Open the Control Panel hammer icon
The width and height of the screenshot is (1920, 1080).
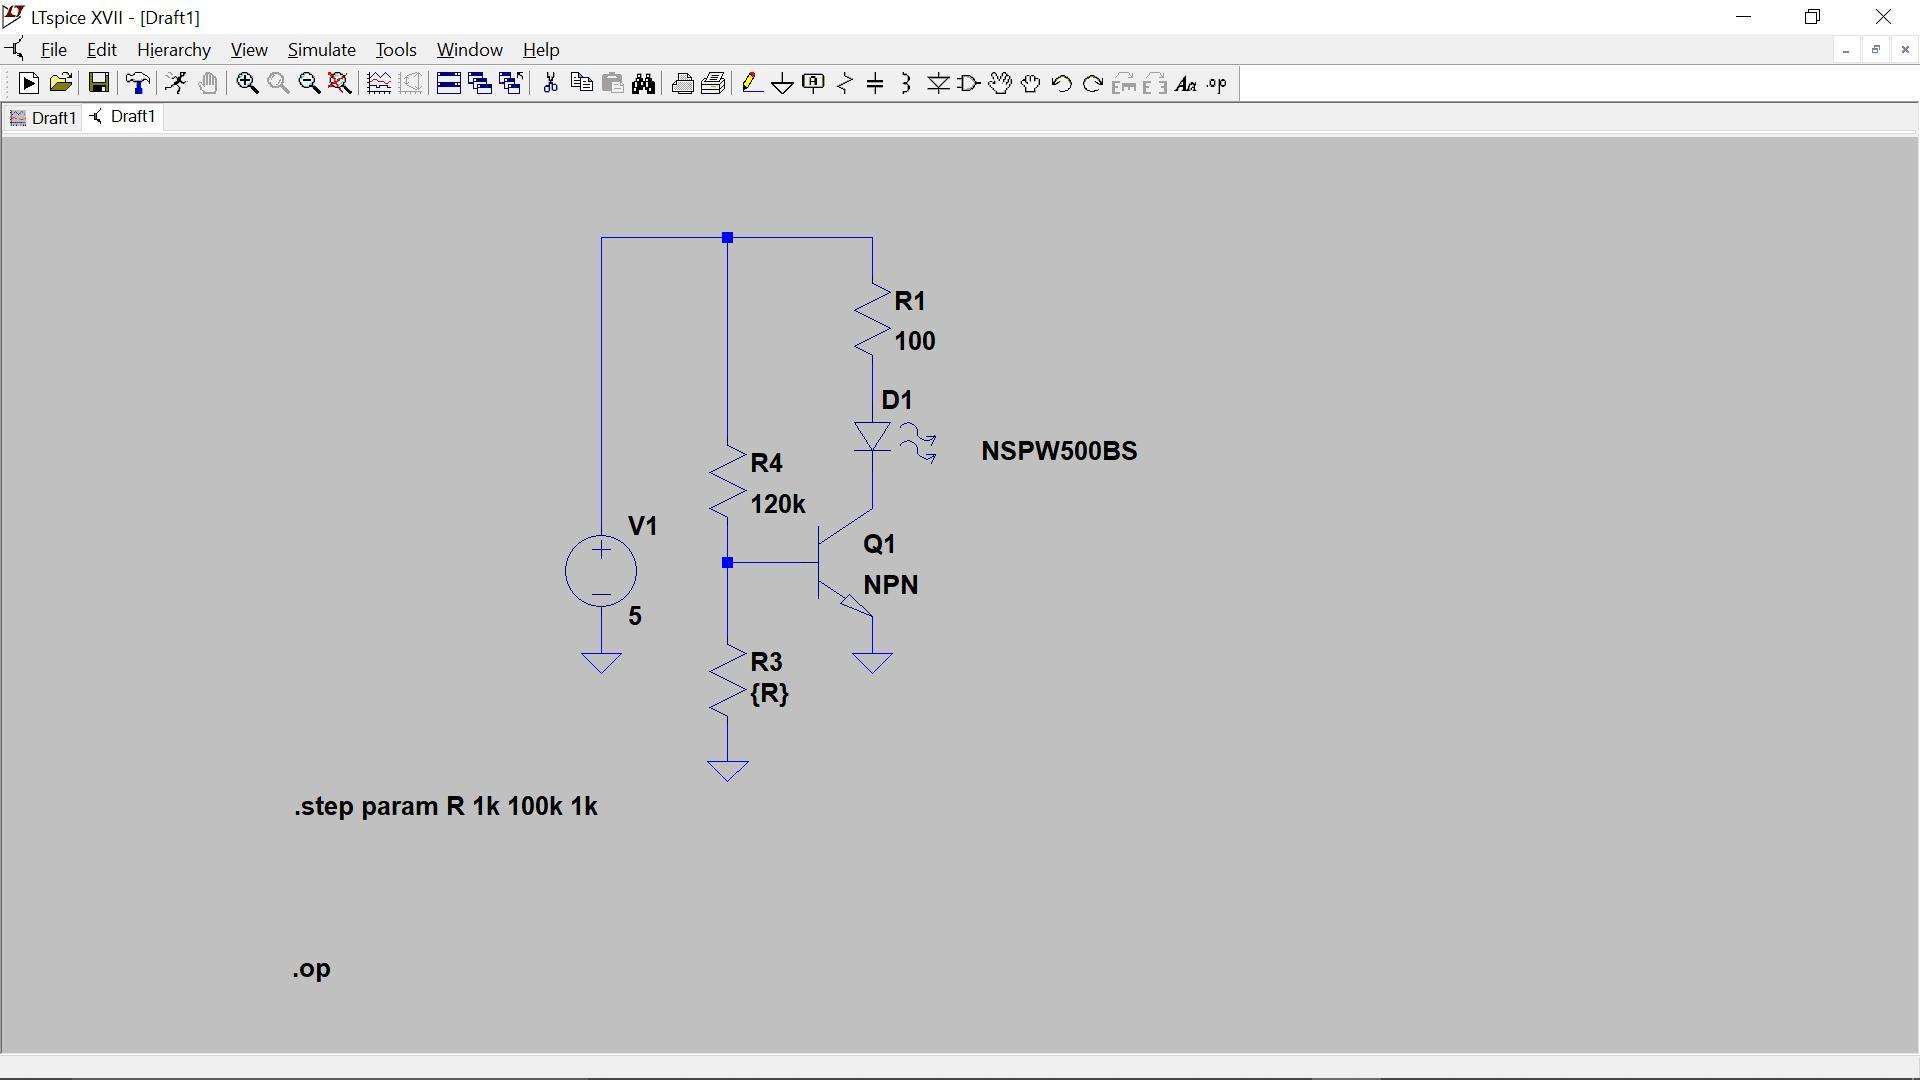(138, 84)
